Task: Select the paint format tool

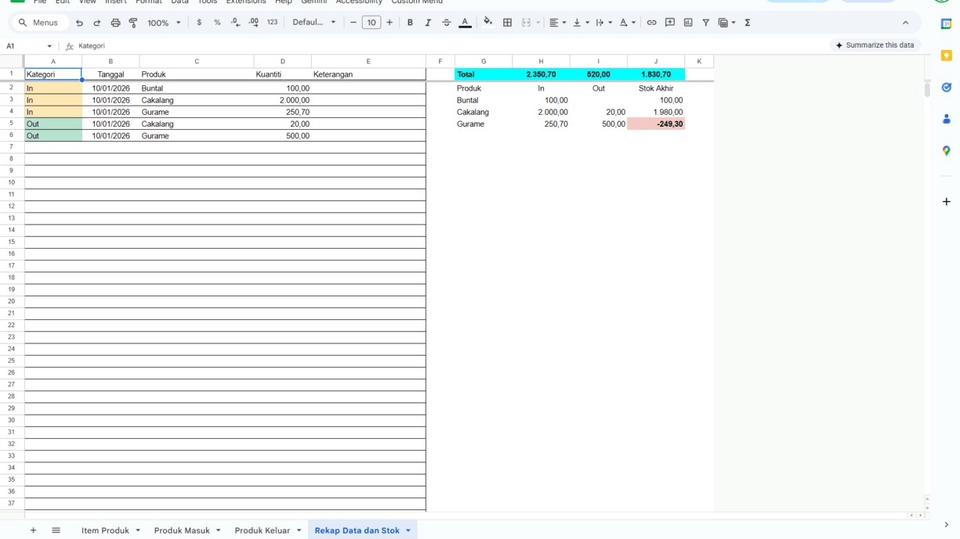Action: [x=133, y=23]
